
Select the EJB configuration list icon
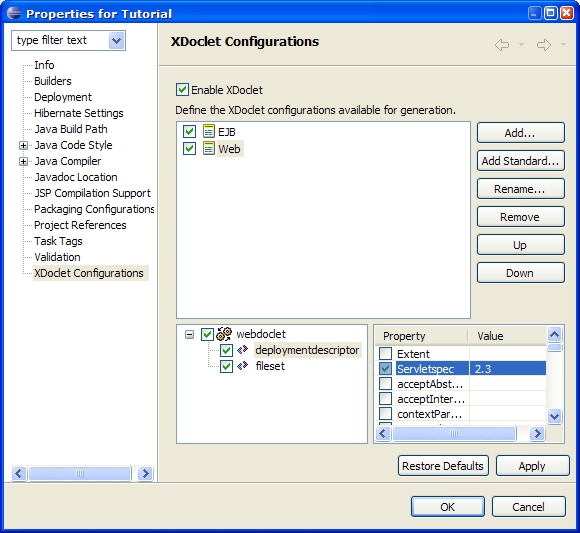(209, 131)
